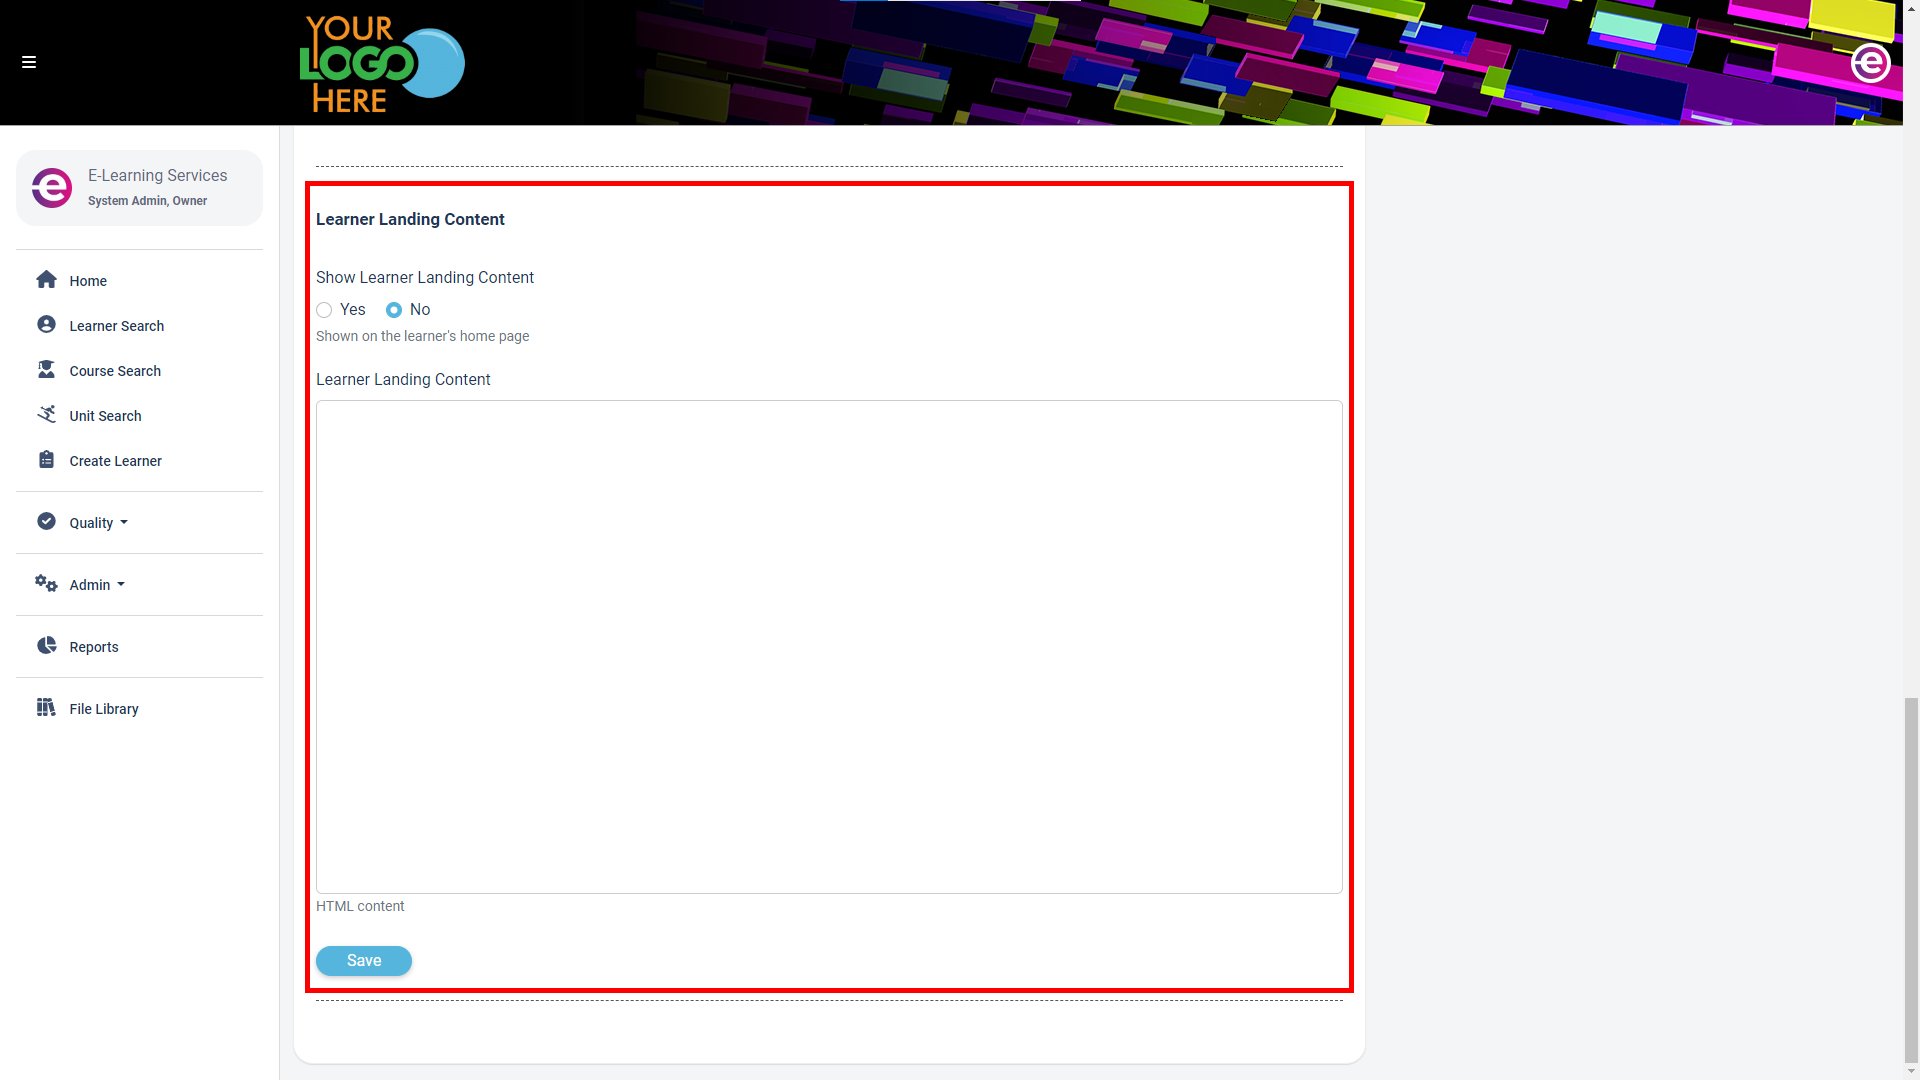The height and width of the screenshot is (1080, 1920).
Task: Save the landing content settings
Action: (x=364, y=961)
